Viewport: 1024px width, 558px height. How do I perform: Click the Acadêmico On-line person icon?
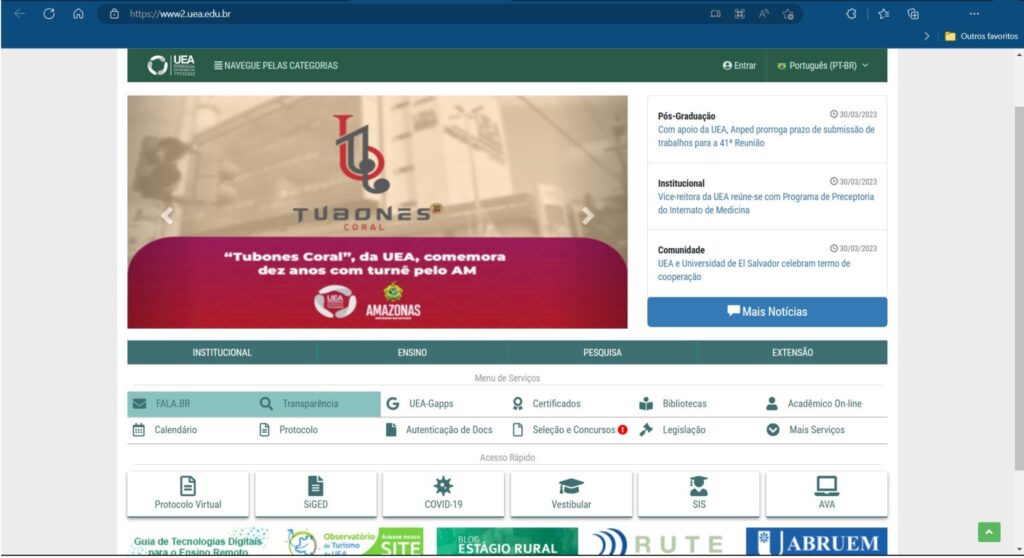pyautogui.click(x=772, y=404)
